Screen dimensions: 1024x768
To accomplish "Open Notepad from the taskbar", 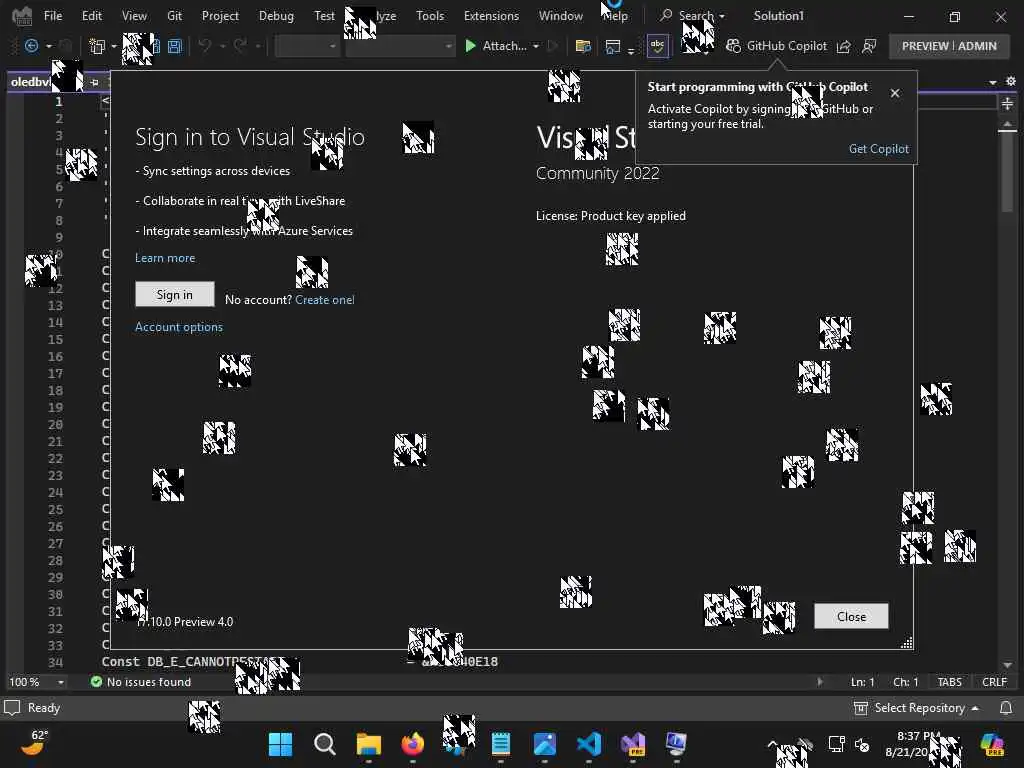I will 500,744.
